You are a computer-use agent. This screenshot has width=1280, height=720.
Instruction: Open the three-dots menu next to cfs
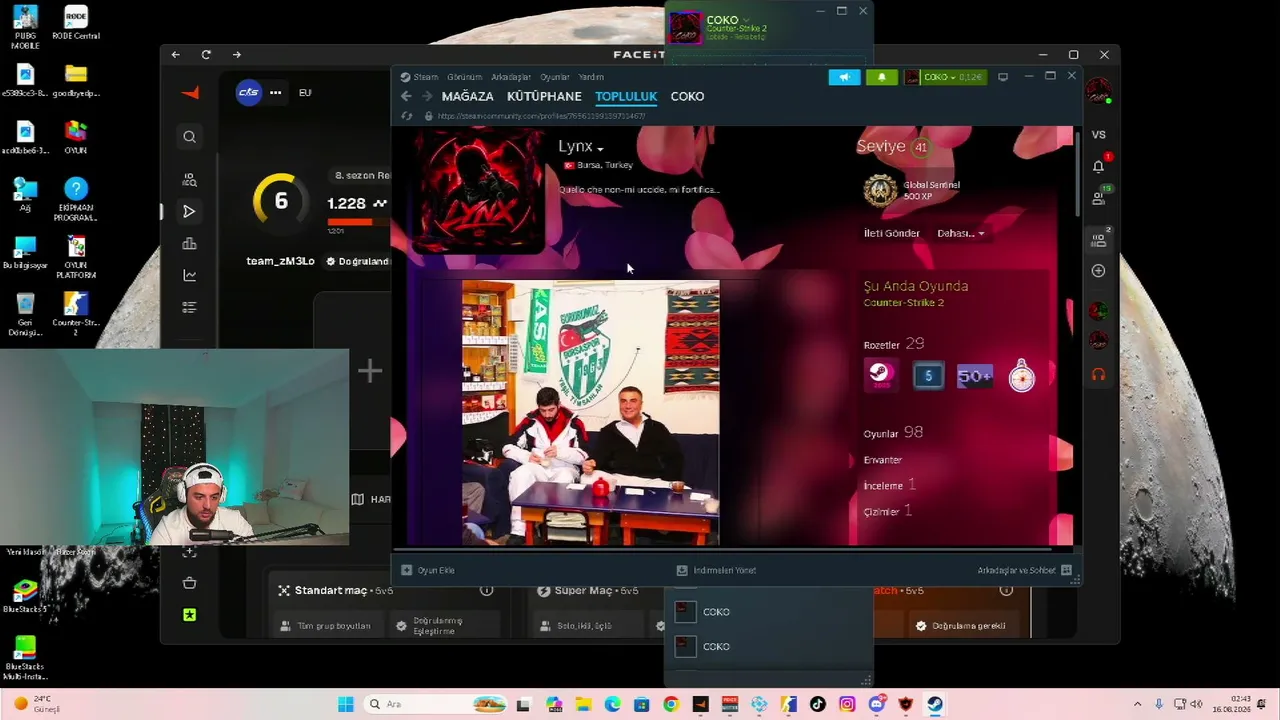tap(275, 93)
